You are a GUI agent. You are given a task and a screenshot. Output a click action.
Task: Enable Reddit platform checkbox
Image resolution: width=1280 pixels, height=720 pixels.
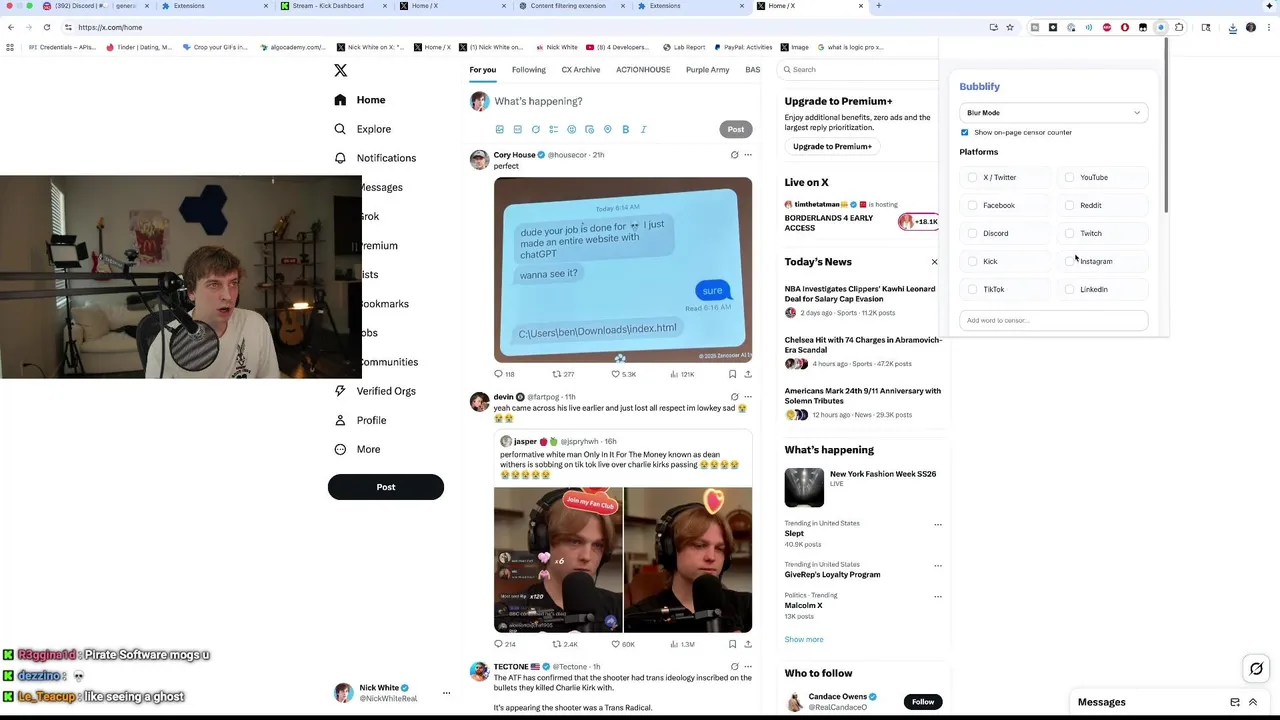pos(1069,205)
